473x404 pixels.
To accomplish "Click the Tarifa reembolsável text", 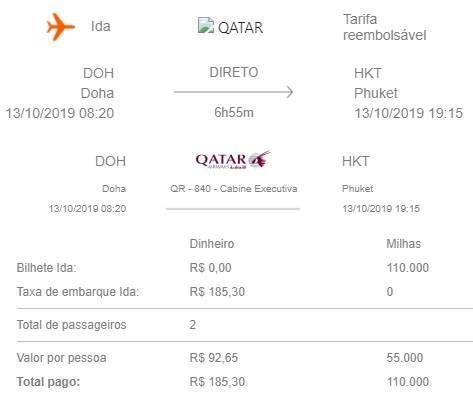I will pos(384,27).
